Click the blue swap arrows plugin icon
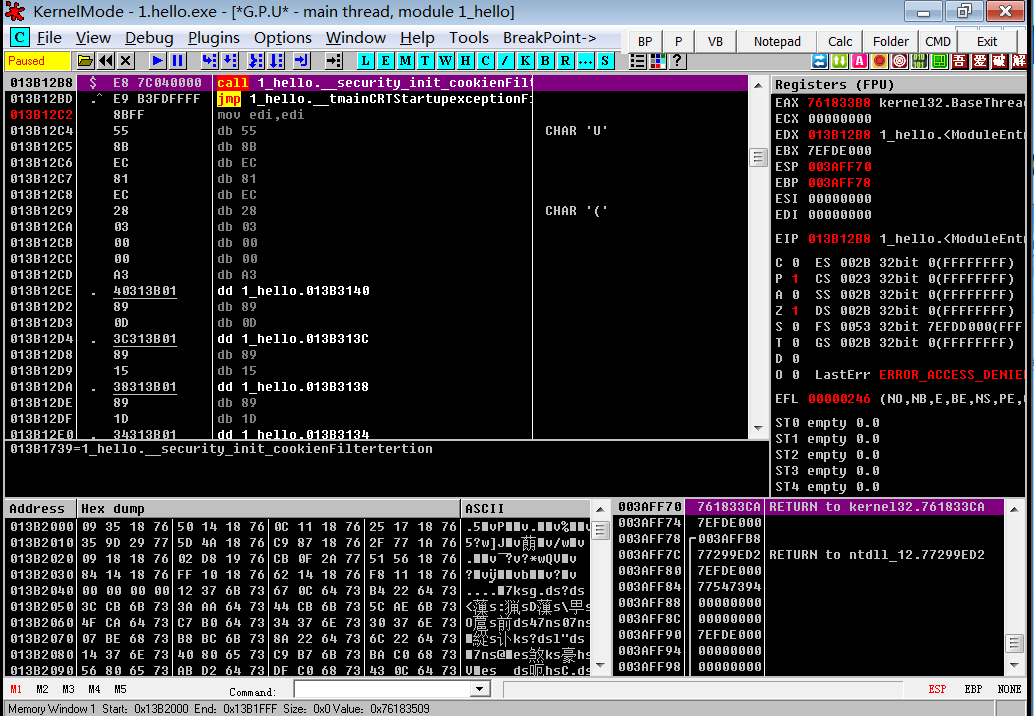 820,61
